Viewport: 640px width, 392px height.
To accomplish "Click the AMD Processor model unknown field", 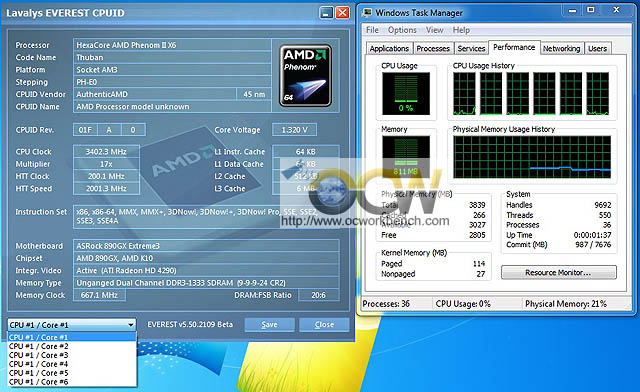I will point(172,107).
